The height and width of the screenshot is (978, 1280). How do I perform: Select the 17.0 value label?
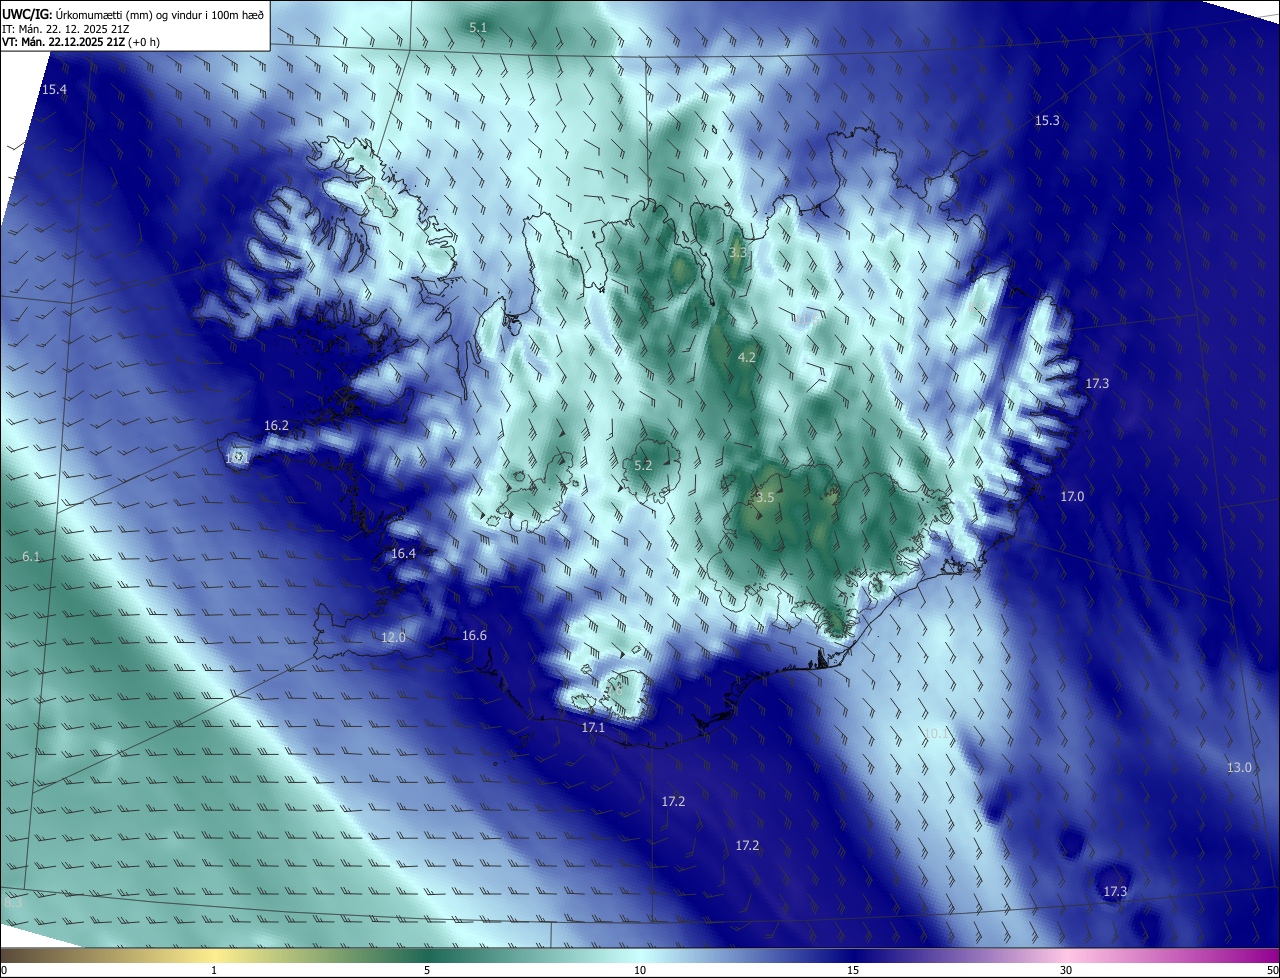[x=1072, y=496]
